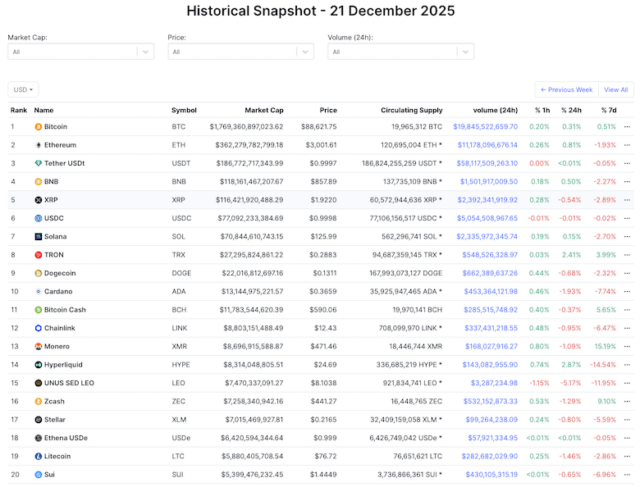Viewport: 640px width, 487px height.
Task: Sort by % 7d column header
Action: (x=608, y=109)
